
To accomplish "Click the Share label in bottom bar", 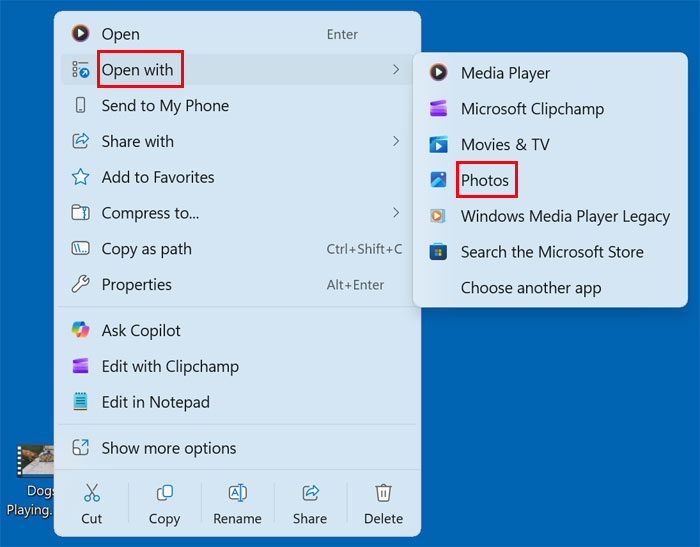I will coord(310,518).
